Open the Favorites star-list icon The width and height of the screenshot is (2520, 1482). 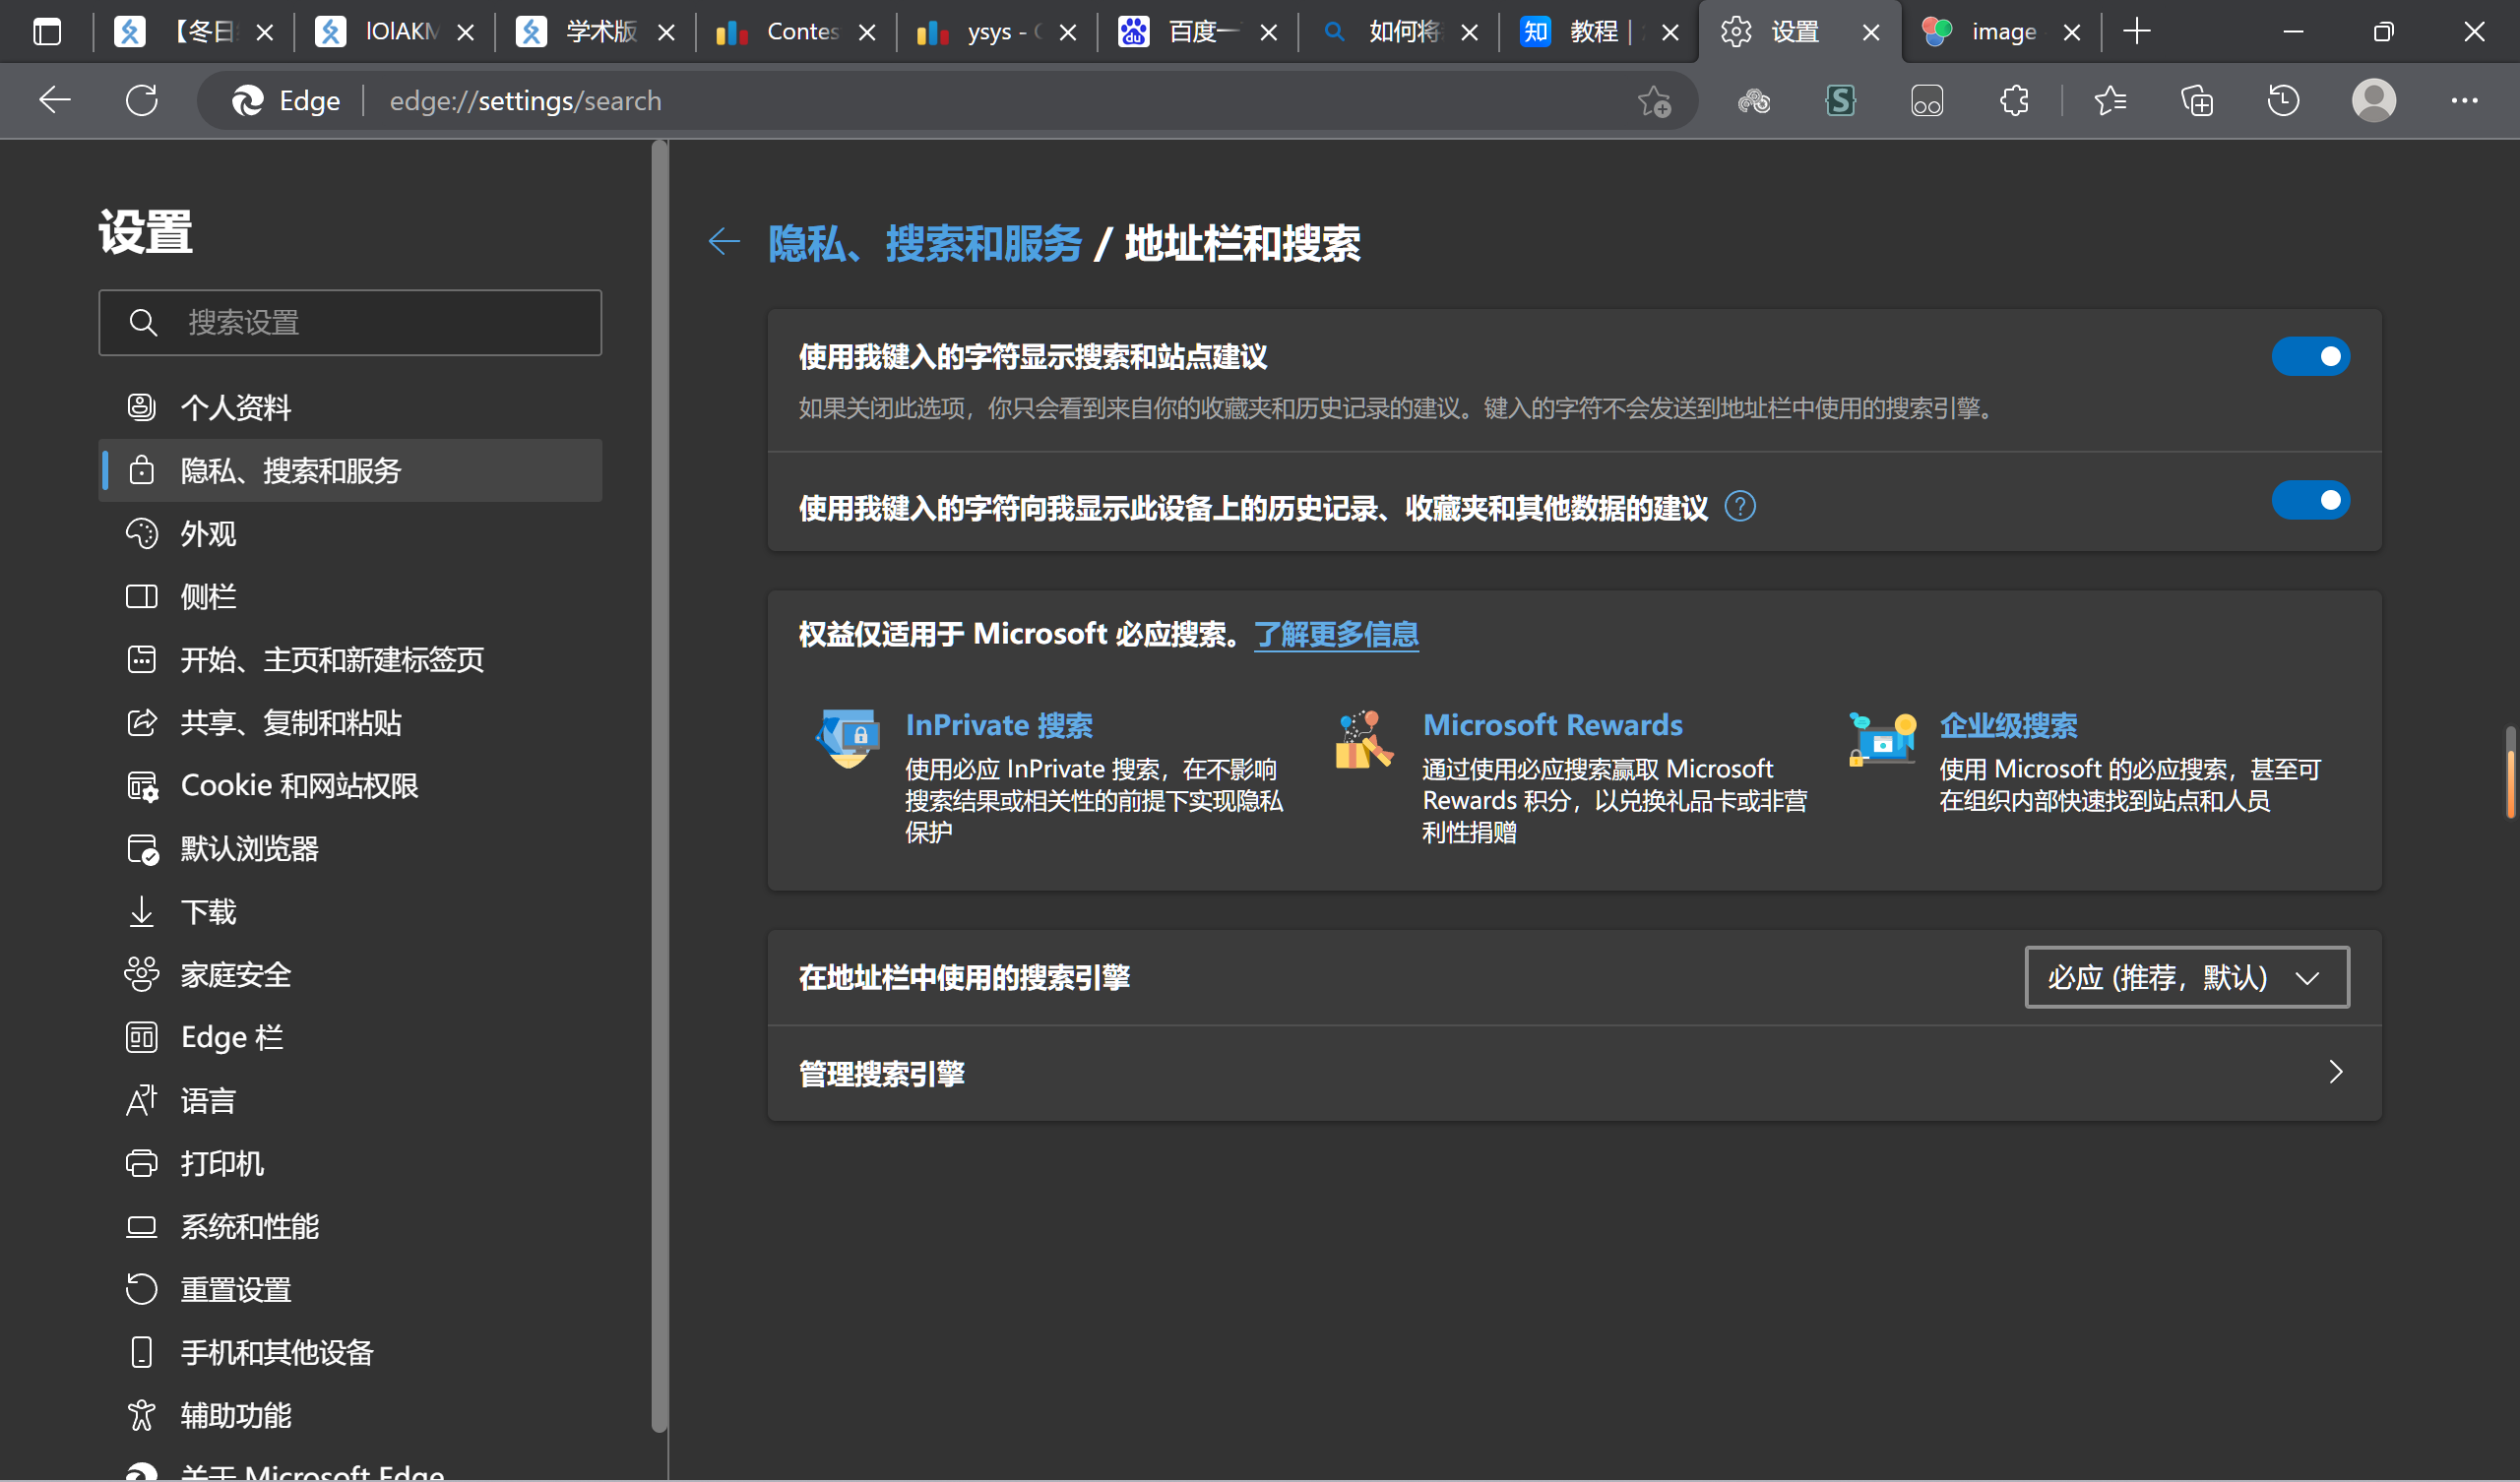click(x=2109, y=100)
